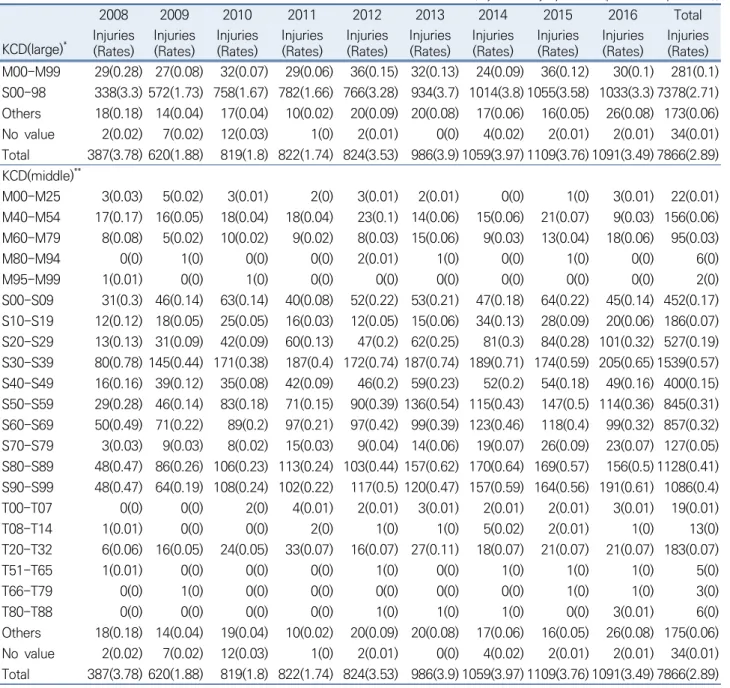Viewport: 730px width, 688px height.
Task: Click the T08-T14 row label
Action: [27, 529]
